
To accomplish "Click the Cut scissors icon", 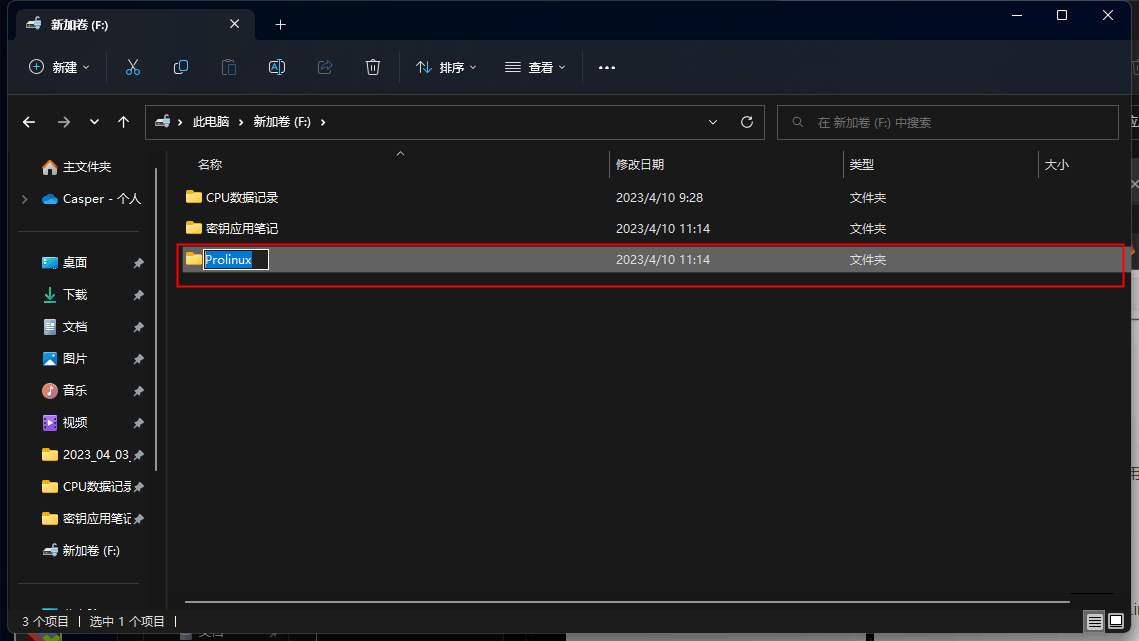I will tap(132, 68).
